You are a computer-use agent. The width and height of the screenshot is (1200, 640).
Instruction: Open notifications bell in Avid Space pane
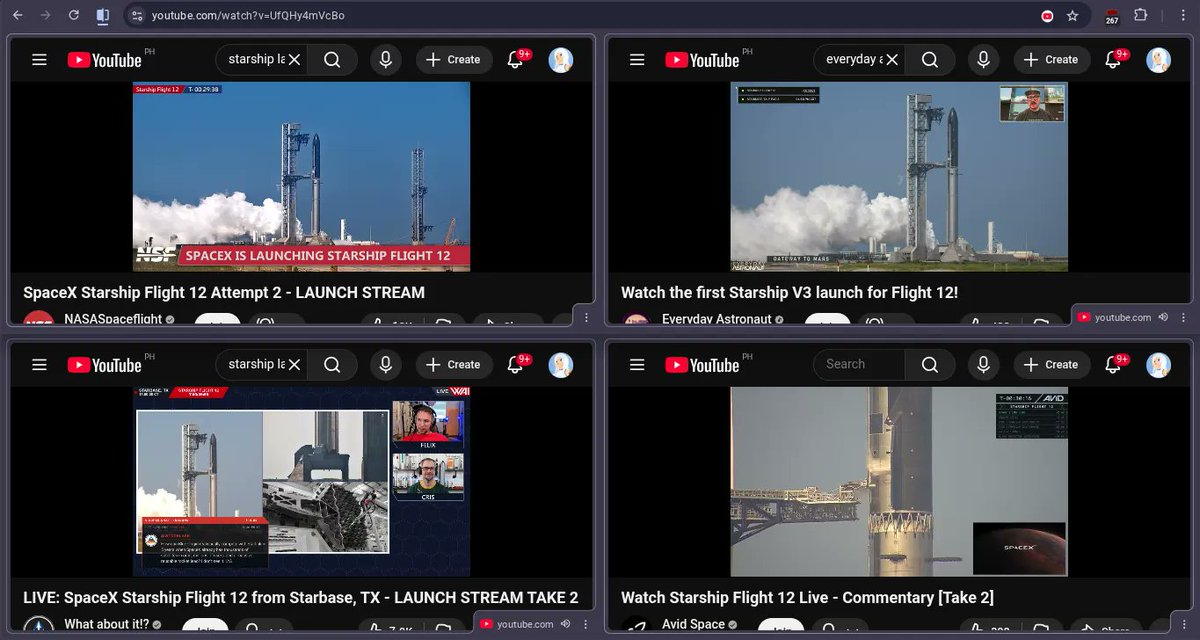(x=1114, y=365)
